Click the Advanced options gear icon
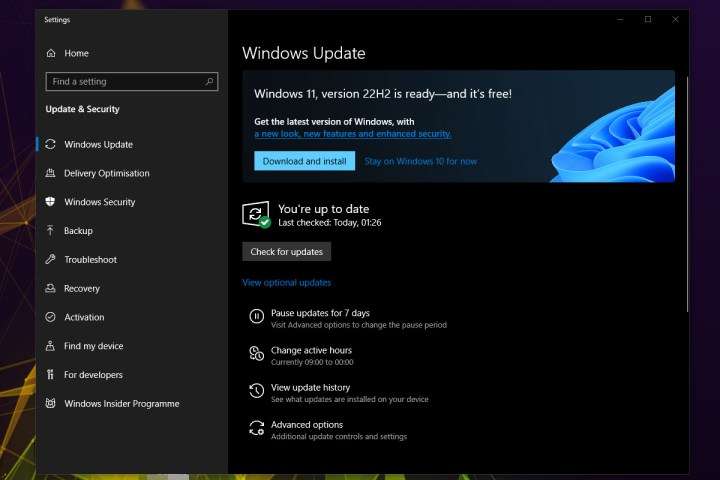The height and width of the screenshot is (480, 720). coord(257,428)
